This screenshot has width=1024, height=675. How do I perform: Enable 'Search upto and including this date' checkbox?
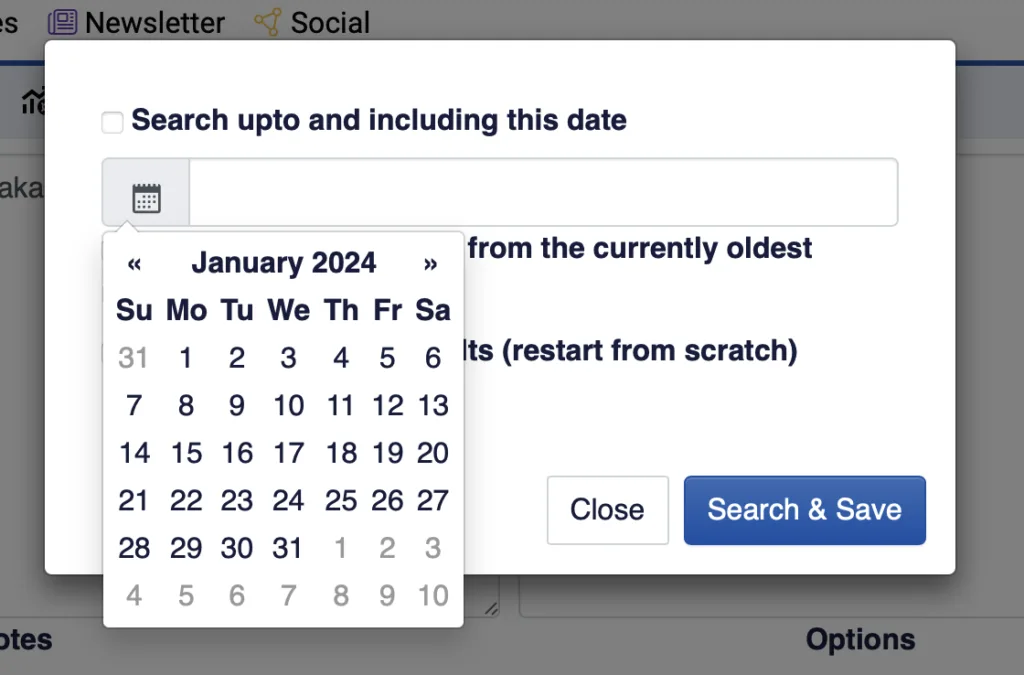click(113, 122)
